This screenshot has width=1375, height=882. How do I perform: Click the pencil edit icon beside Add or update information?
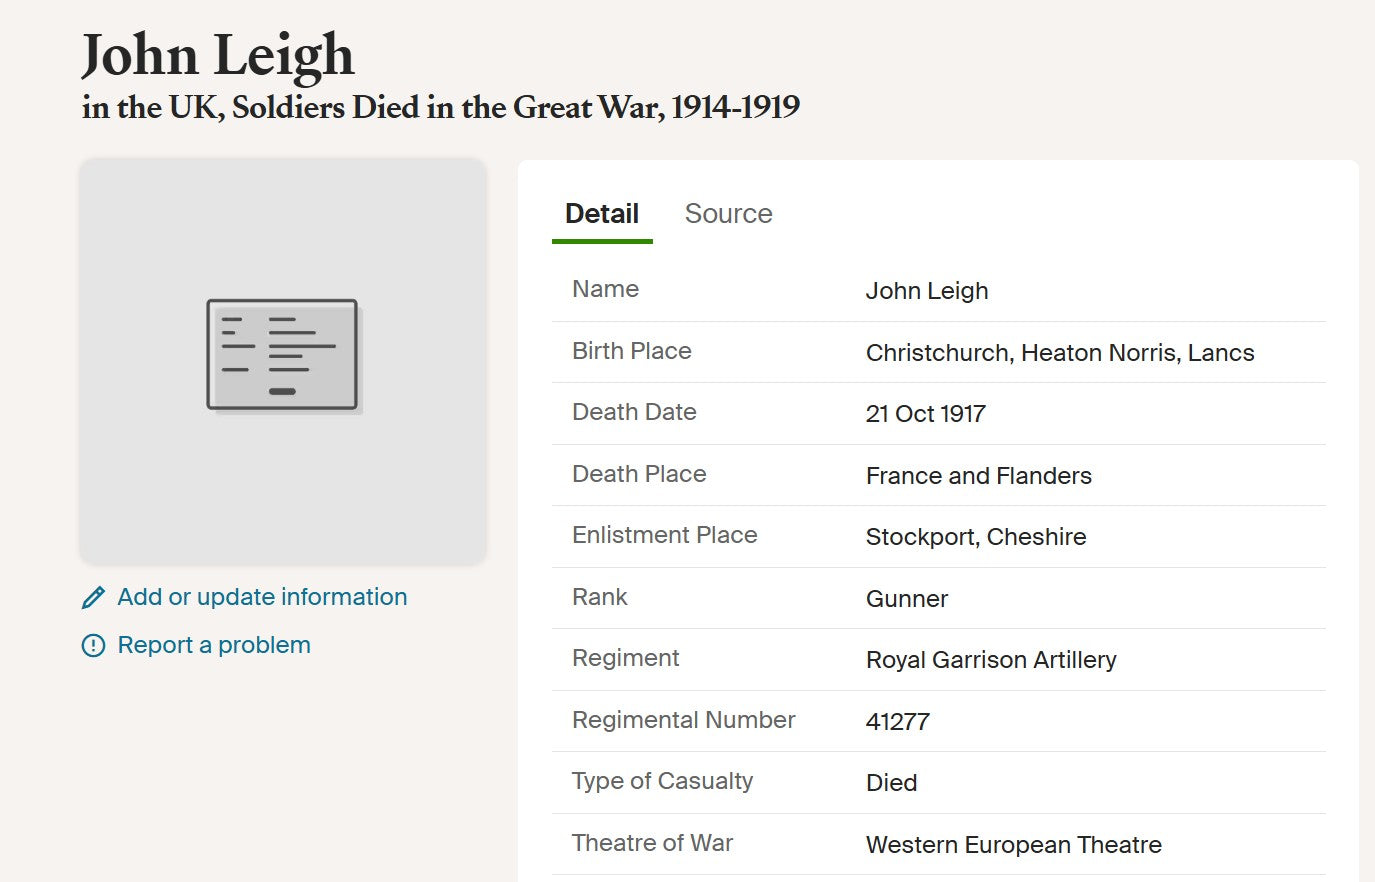pyautogui.click(x=93, y=597)
